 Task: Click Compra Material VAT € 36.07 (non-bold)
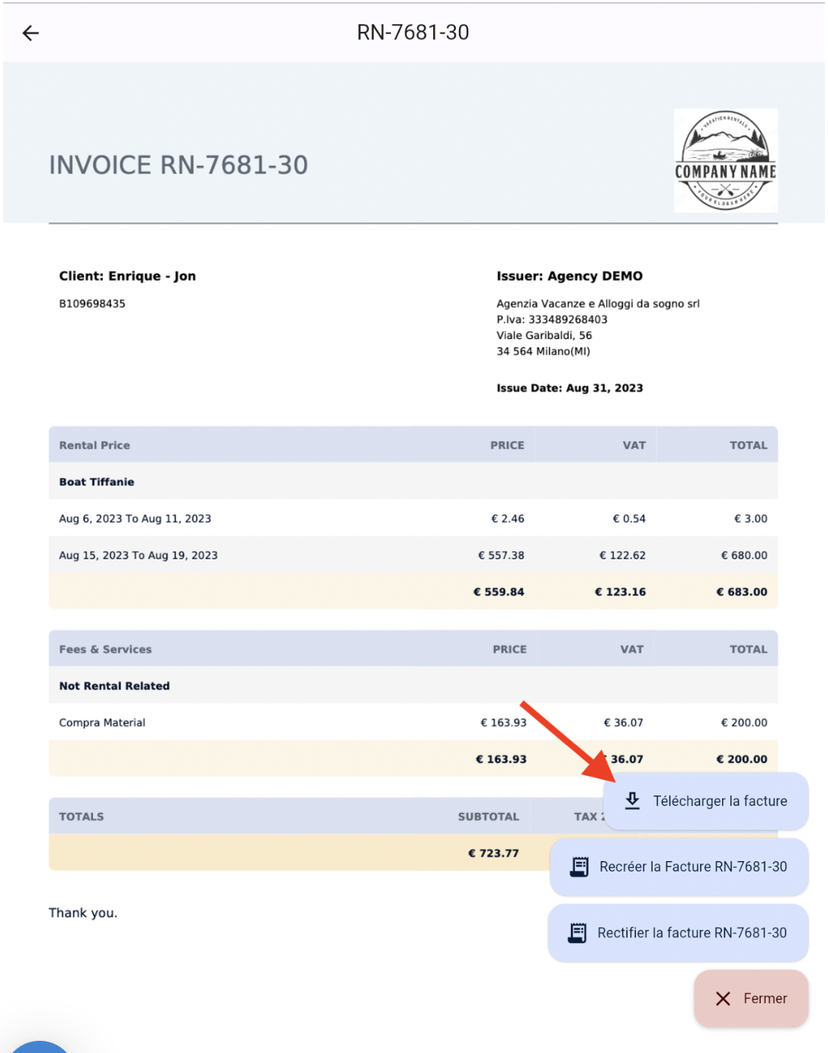coord(623,723)
